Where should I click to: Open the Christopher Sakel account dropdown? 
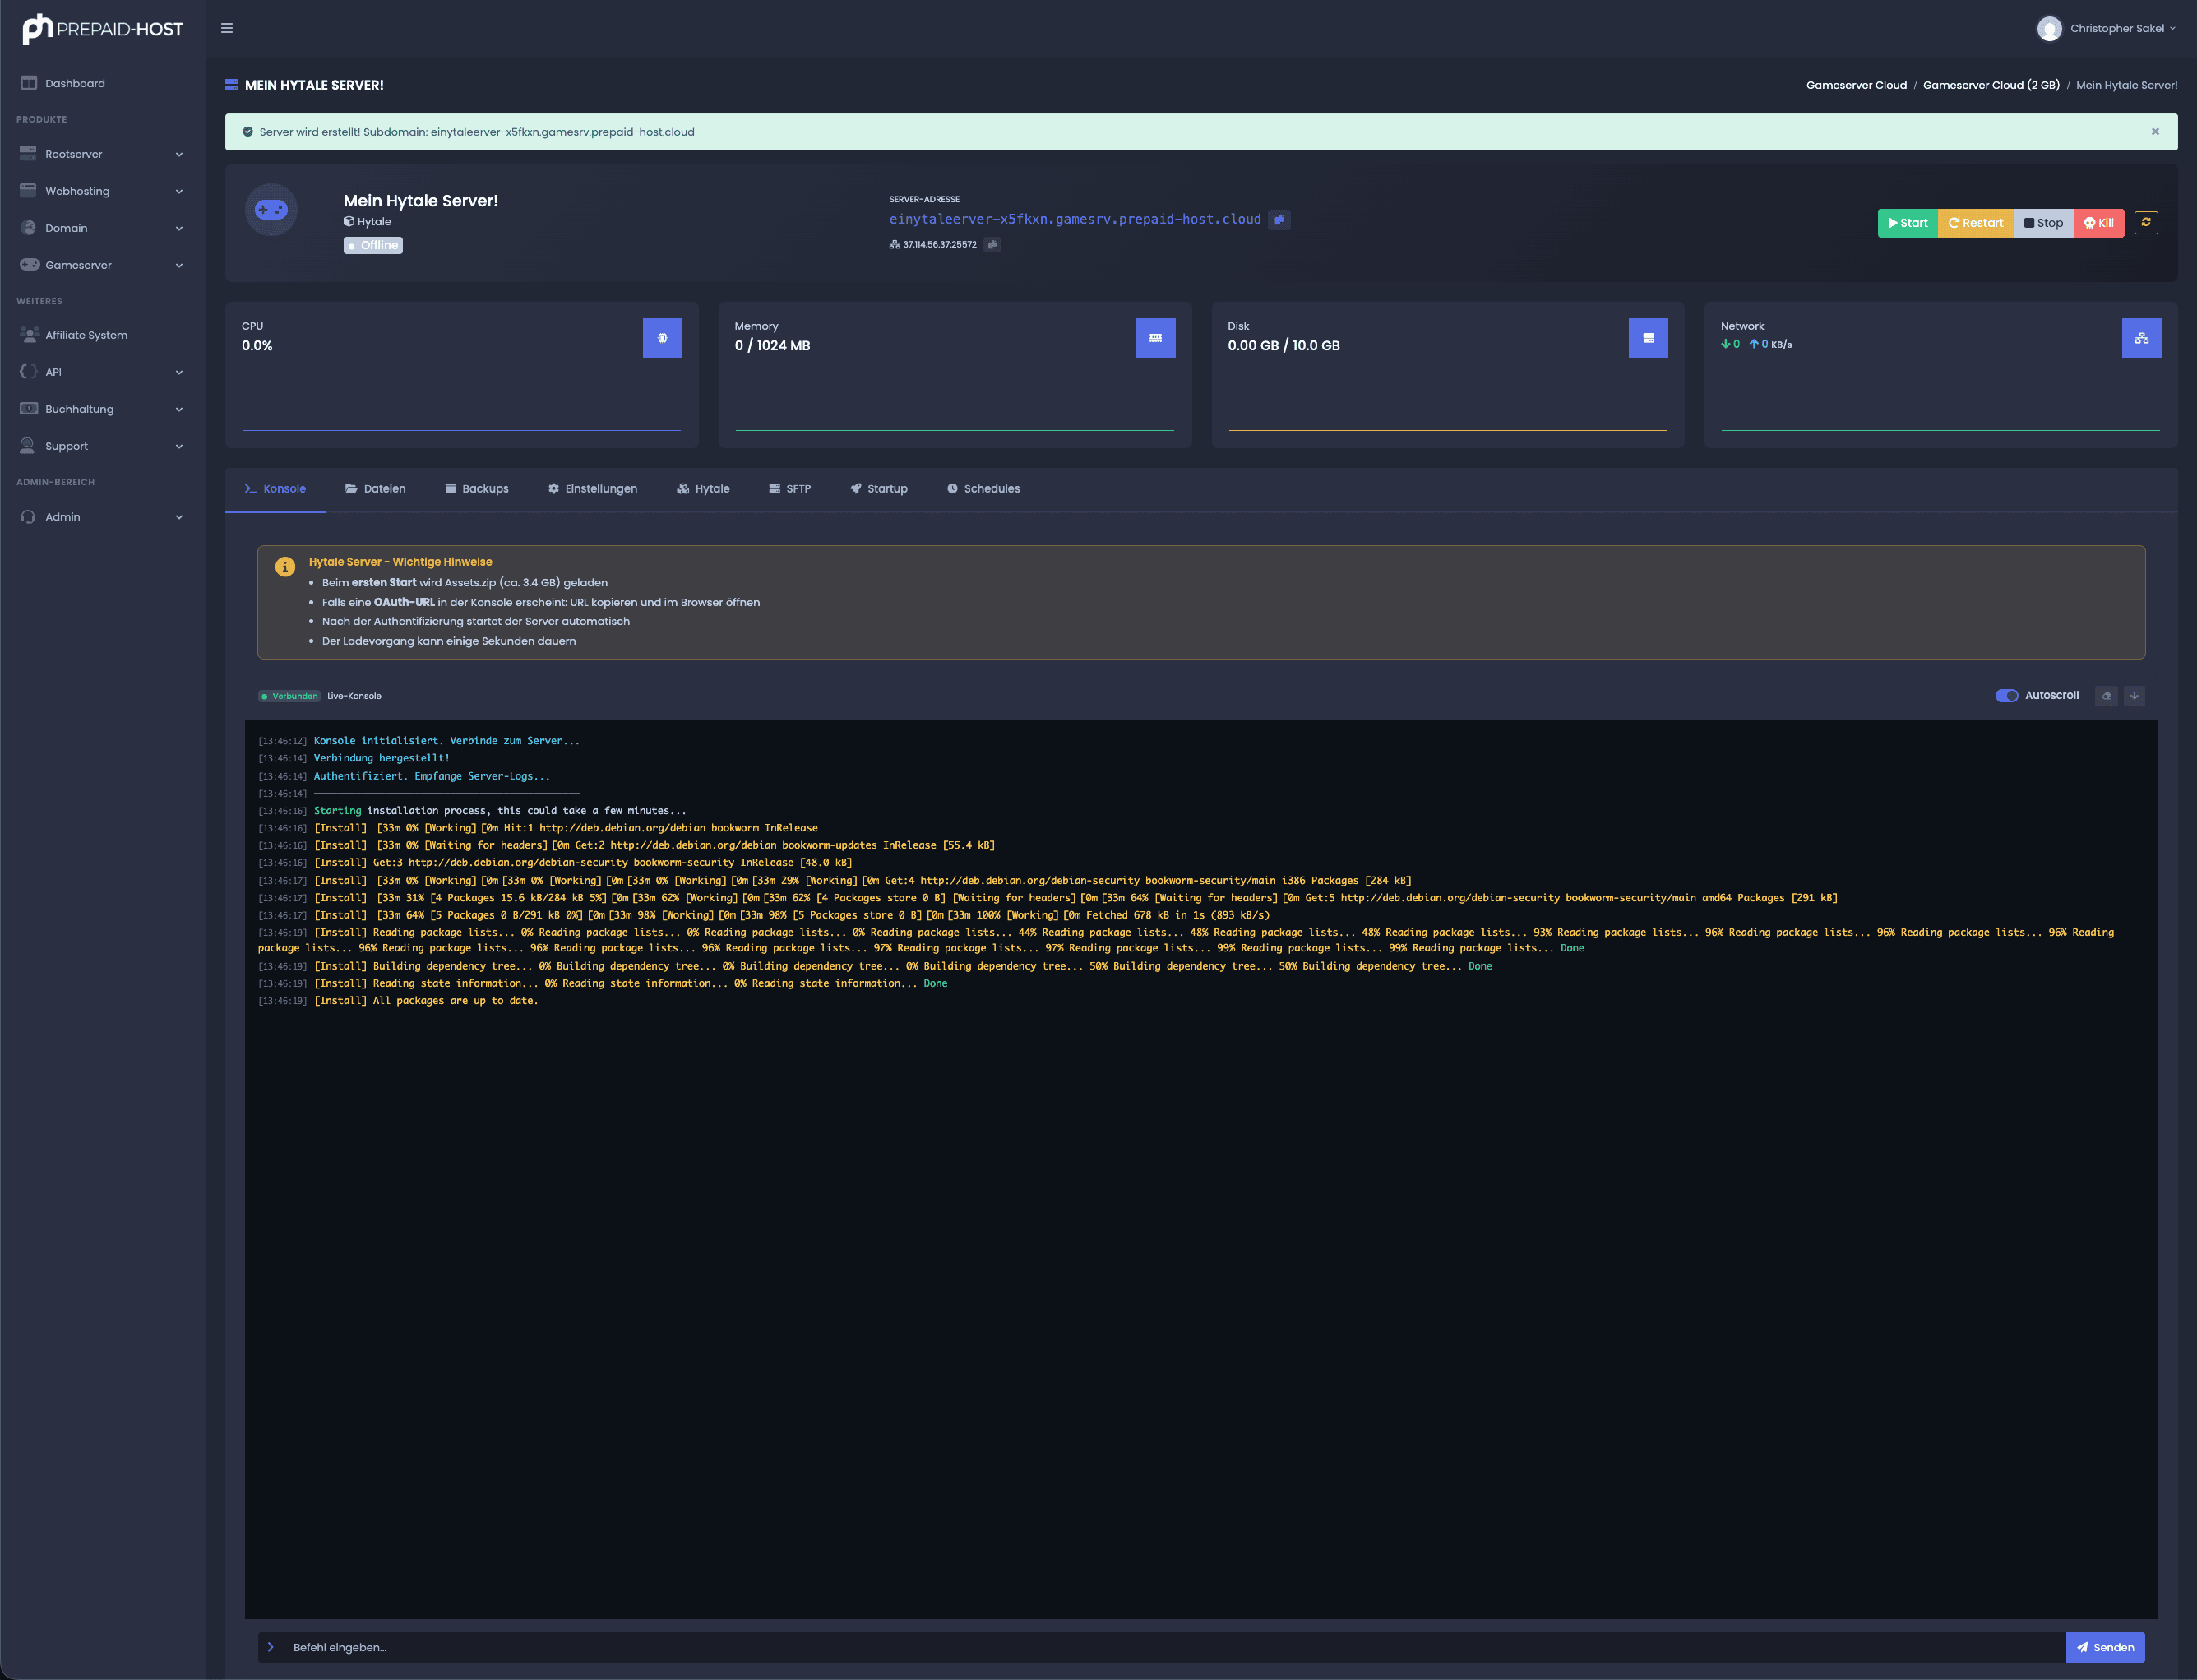2106,28
